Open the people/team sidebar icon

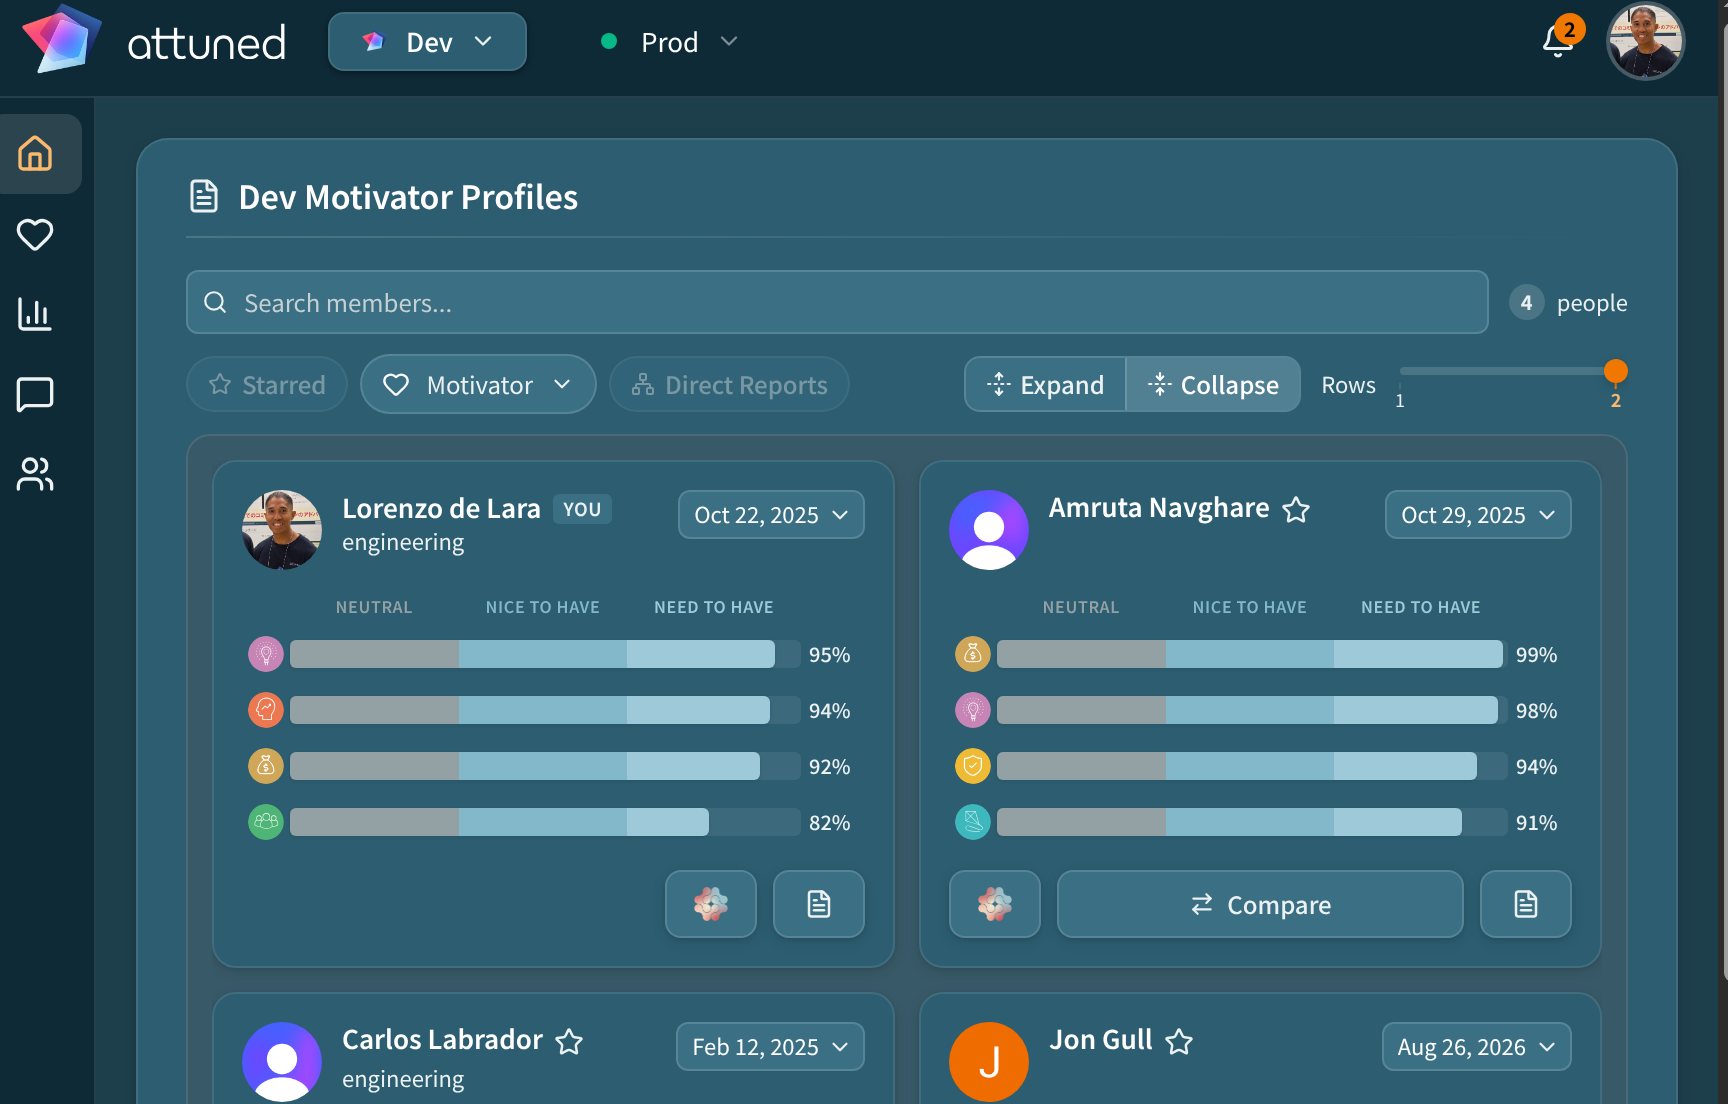click(x=35, y=474)
